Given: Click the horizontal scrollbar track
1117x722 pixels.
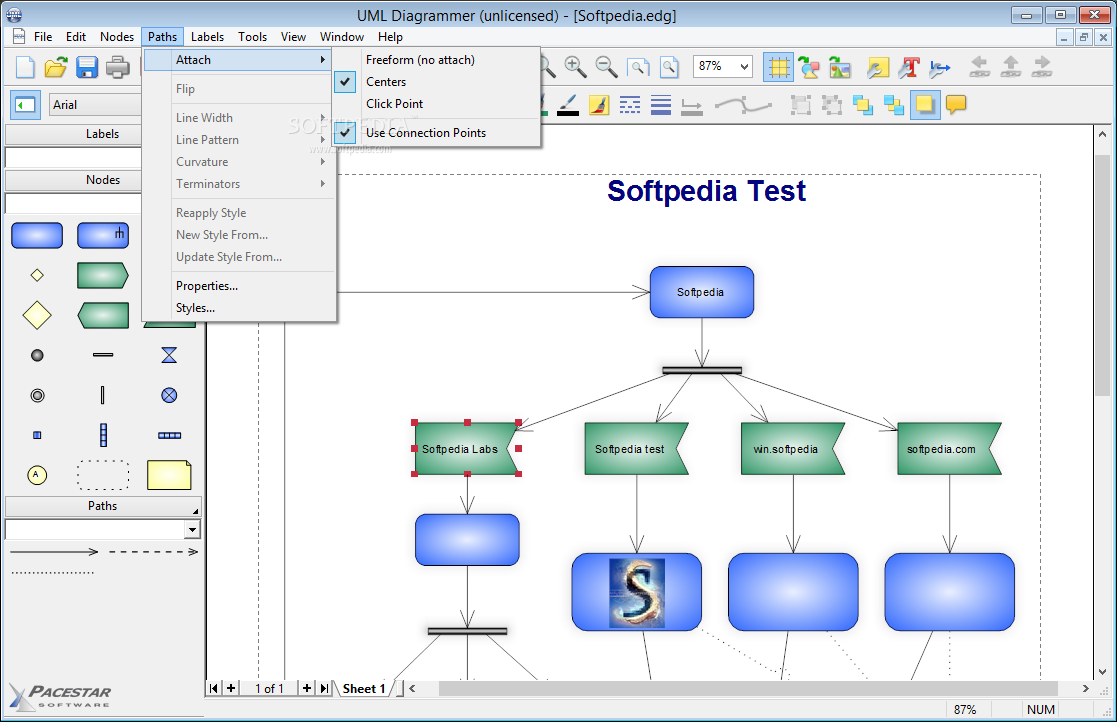Looking at the screenshot, I should pyautogui.click(x=748, y=689).
